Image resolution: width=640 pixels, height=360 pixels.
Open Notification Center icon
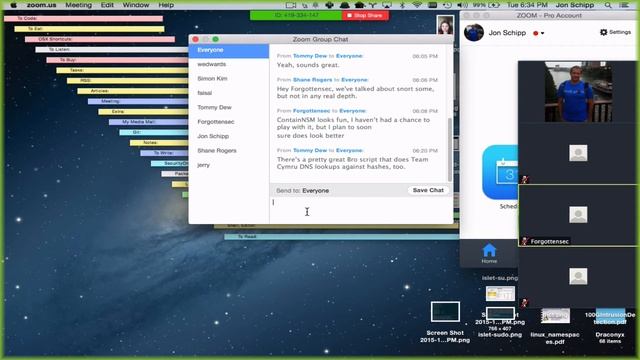[624, 5]
